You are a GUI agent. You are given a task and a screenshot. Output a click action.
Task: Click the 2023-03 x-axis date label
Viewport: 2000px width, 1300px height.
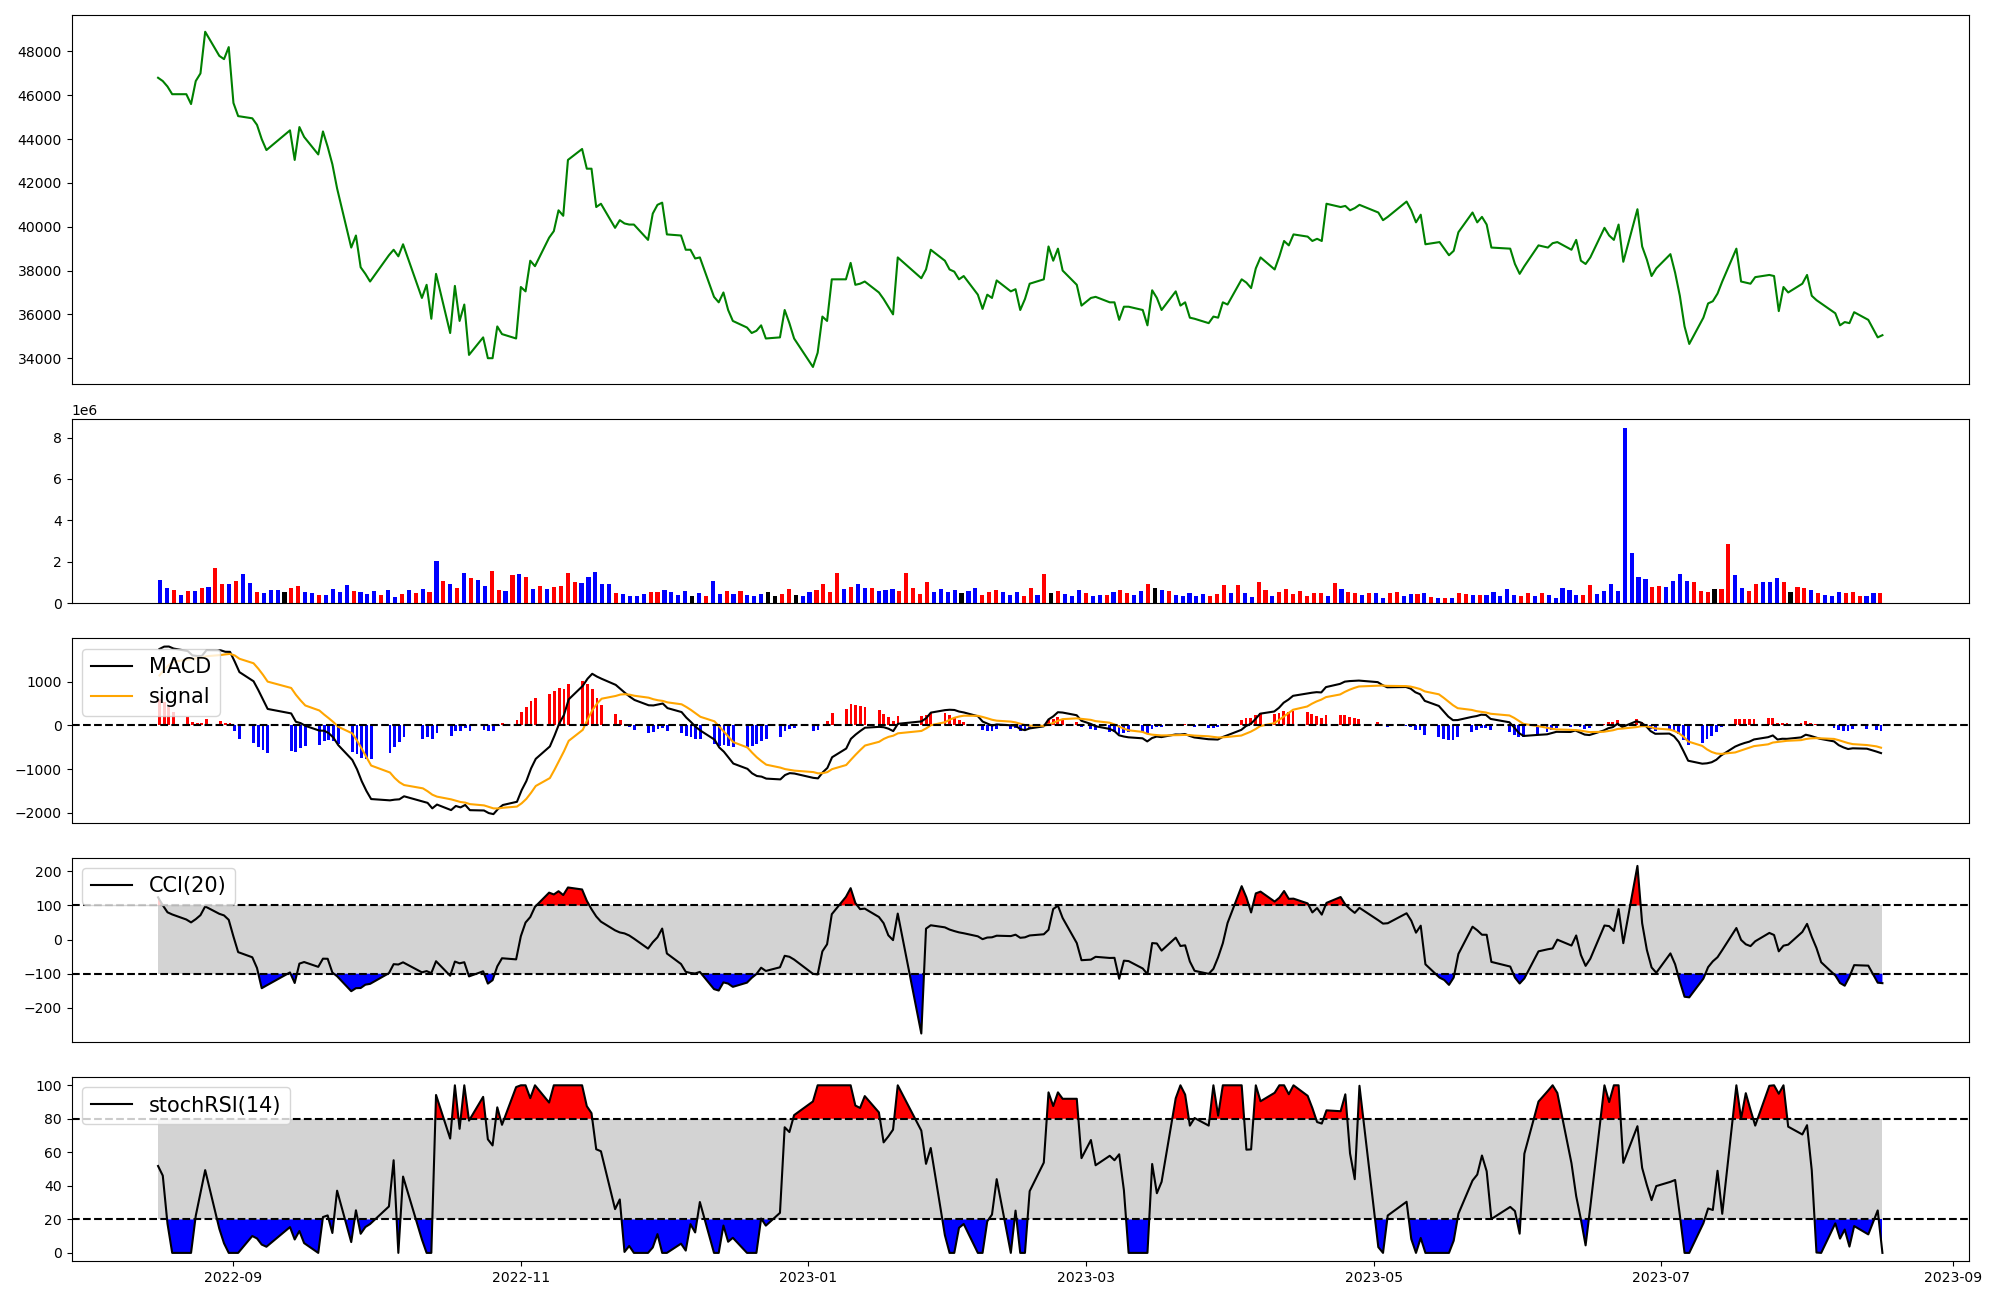pos(1086,1276)
